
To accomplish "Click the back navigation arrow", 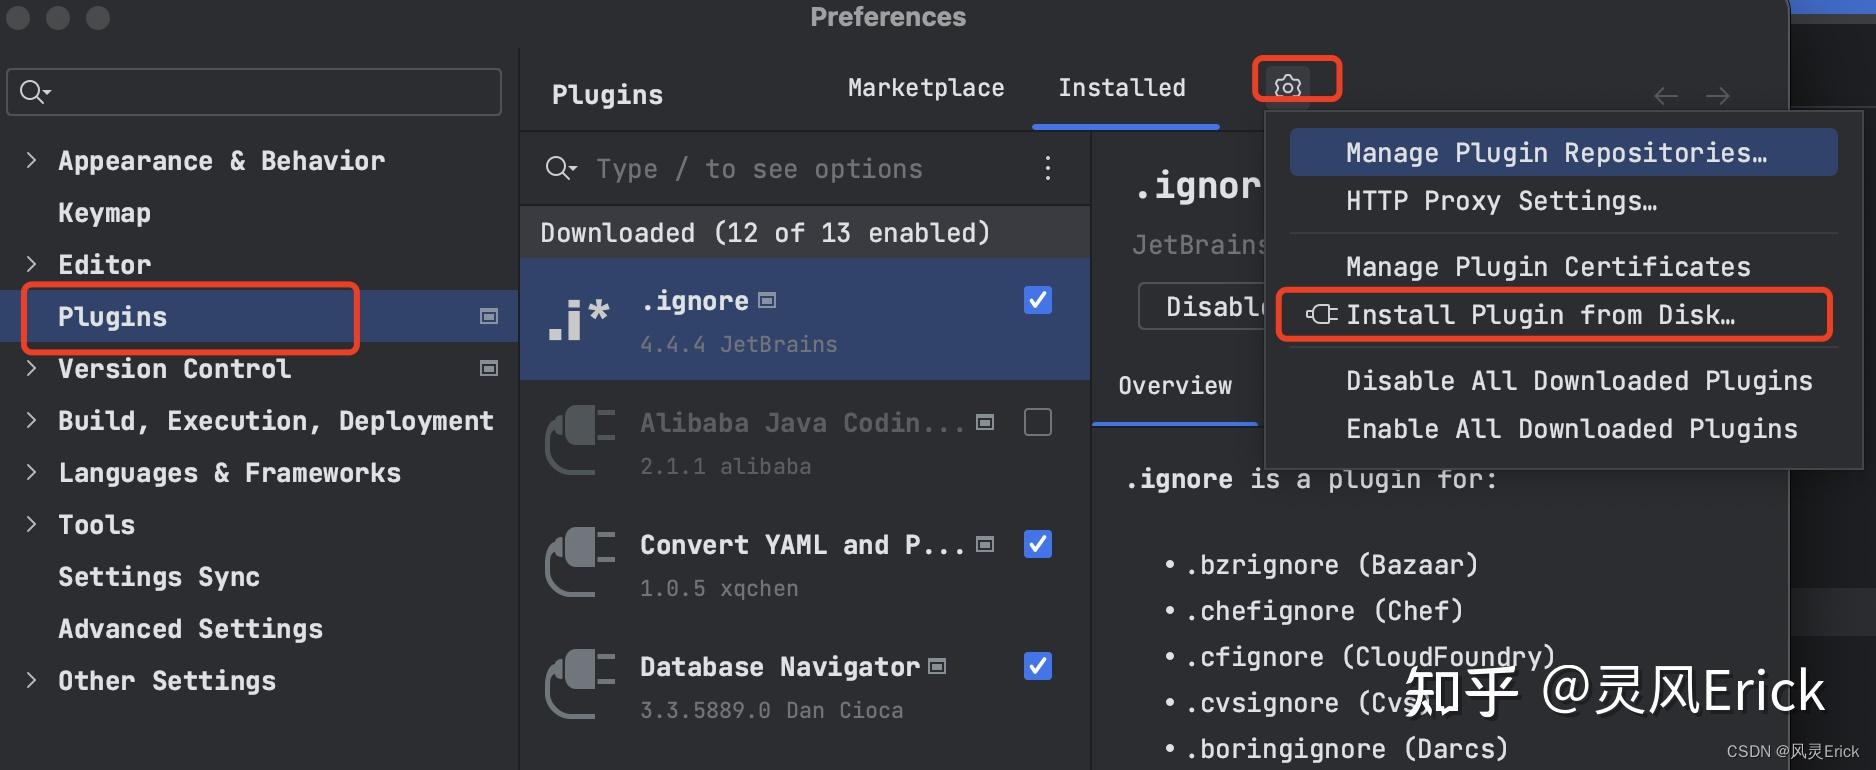I will pyautogui.click(x=1665, y=95).
